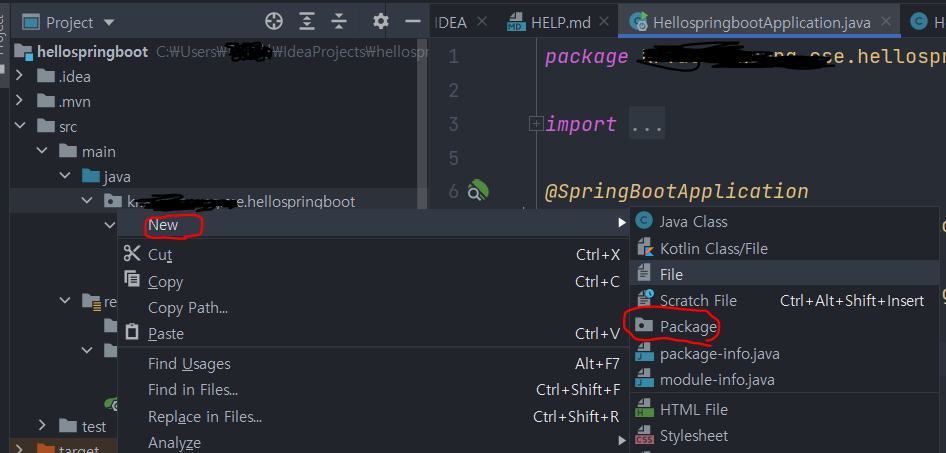946x453 pixels.
Task: Collapse the hellospringboot package node
Action: 87,201
